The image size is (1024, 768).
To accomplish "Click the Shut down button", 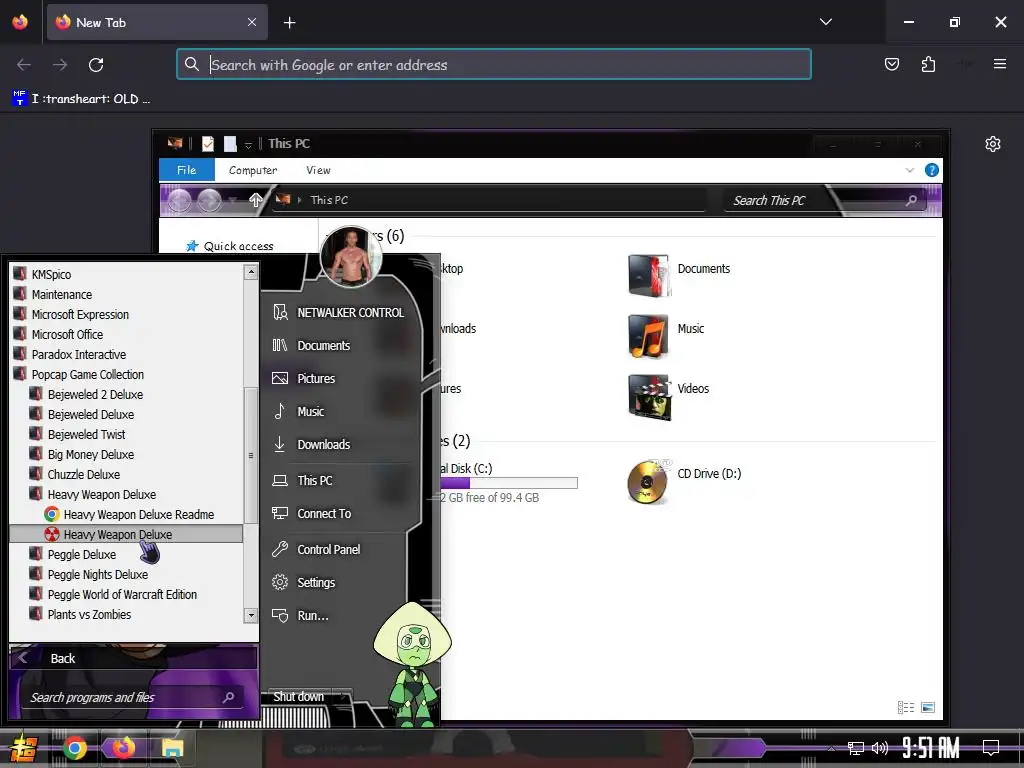I will 298,697.
